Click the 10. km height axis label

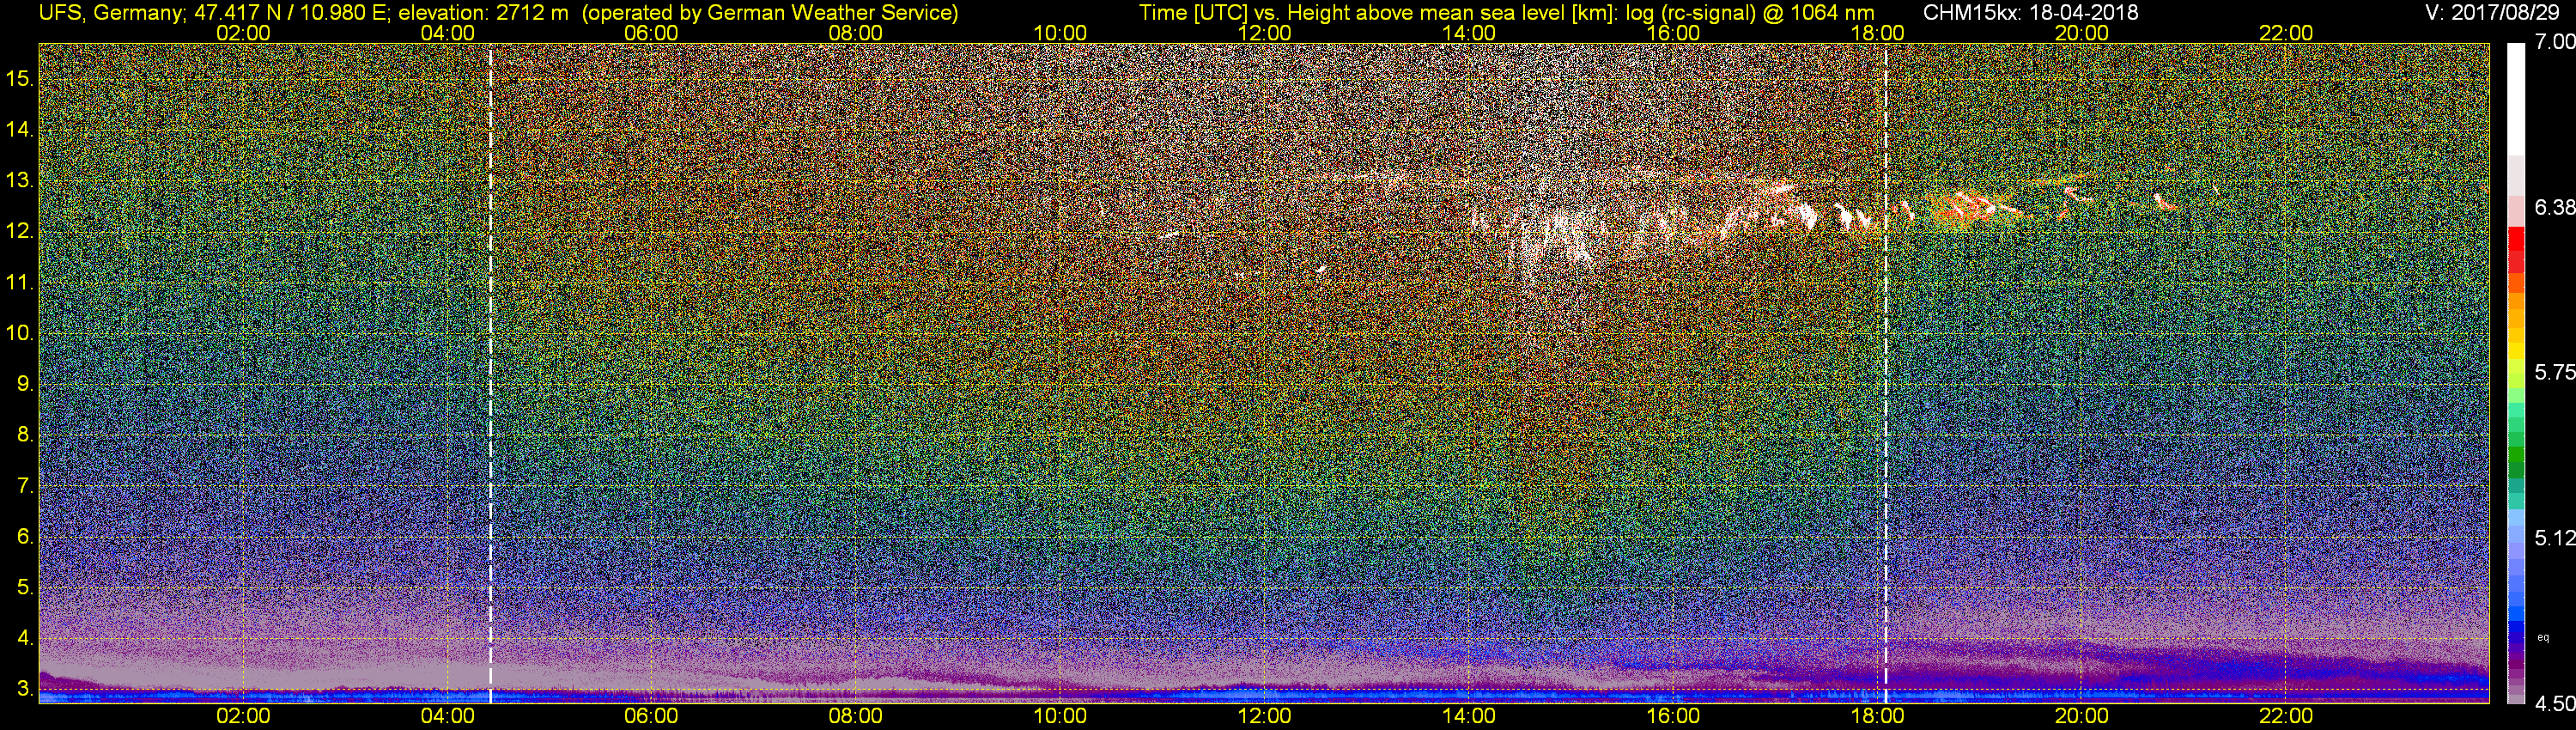(20, 333)
